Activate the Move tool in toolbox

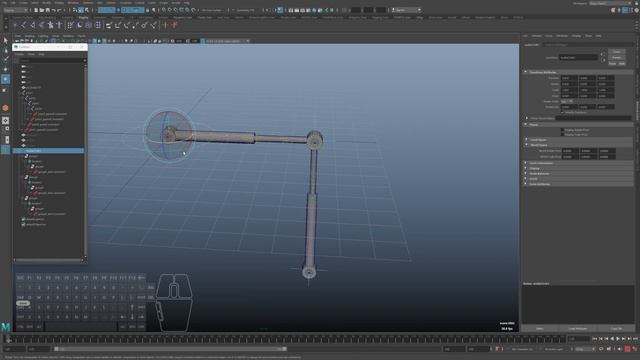pos(5,69)
